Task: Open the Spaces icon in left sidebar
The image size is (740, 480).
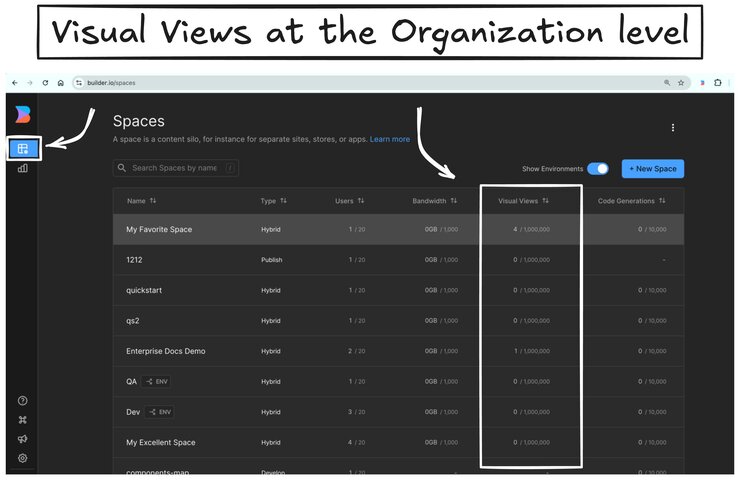Action: [23, 149]
